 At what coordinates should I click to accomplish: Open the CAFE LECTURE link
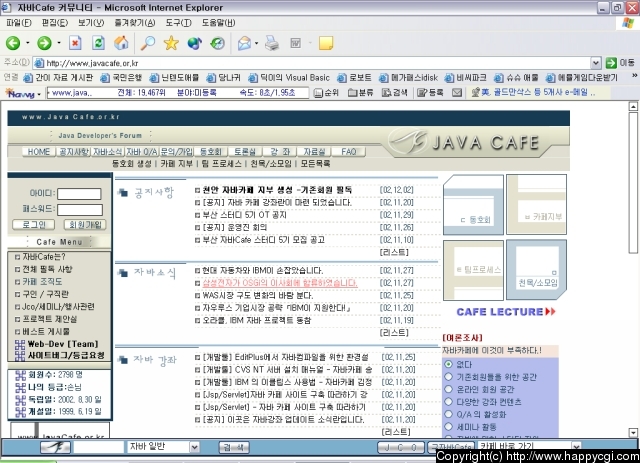[x=506, y=312]
